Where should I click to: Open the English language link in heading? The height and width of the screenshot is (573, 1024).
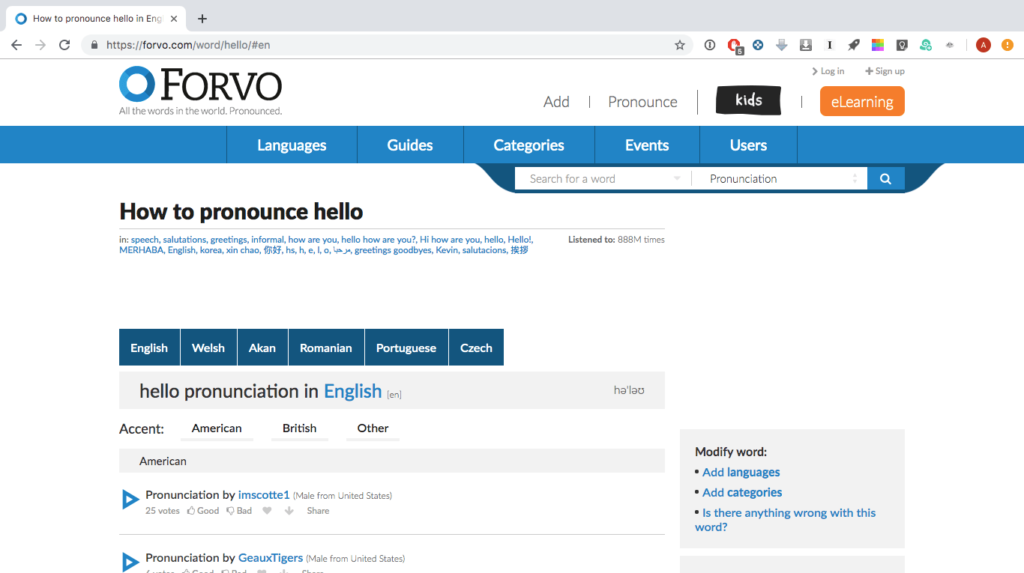(x=353, y=391)
